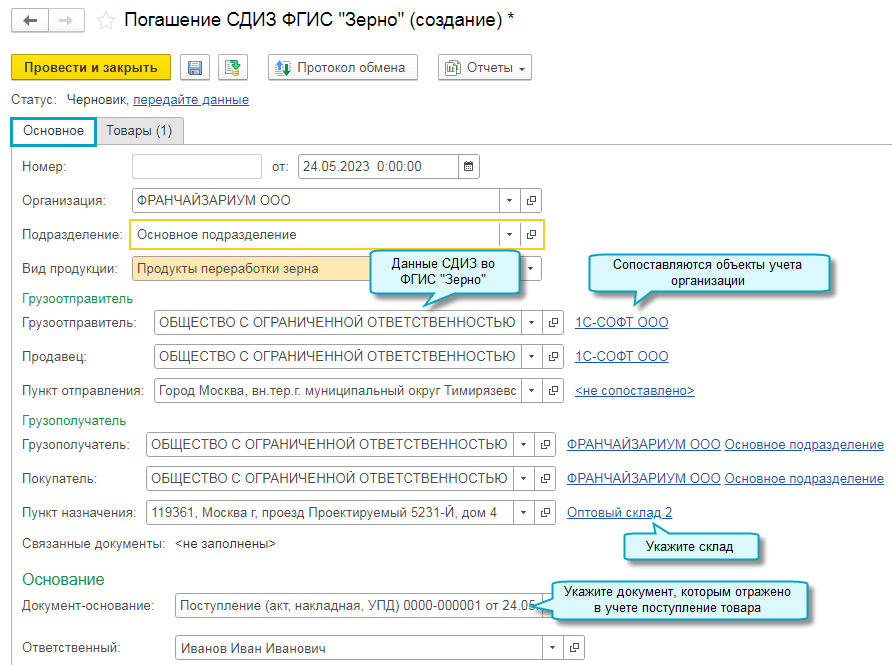Click the Документ-основание field
This screenshot has width=892, height=665.
(358, 606)
